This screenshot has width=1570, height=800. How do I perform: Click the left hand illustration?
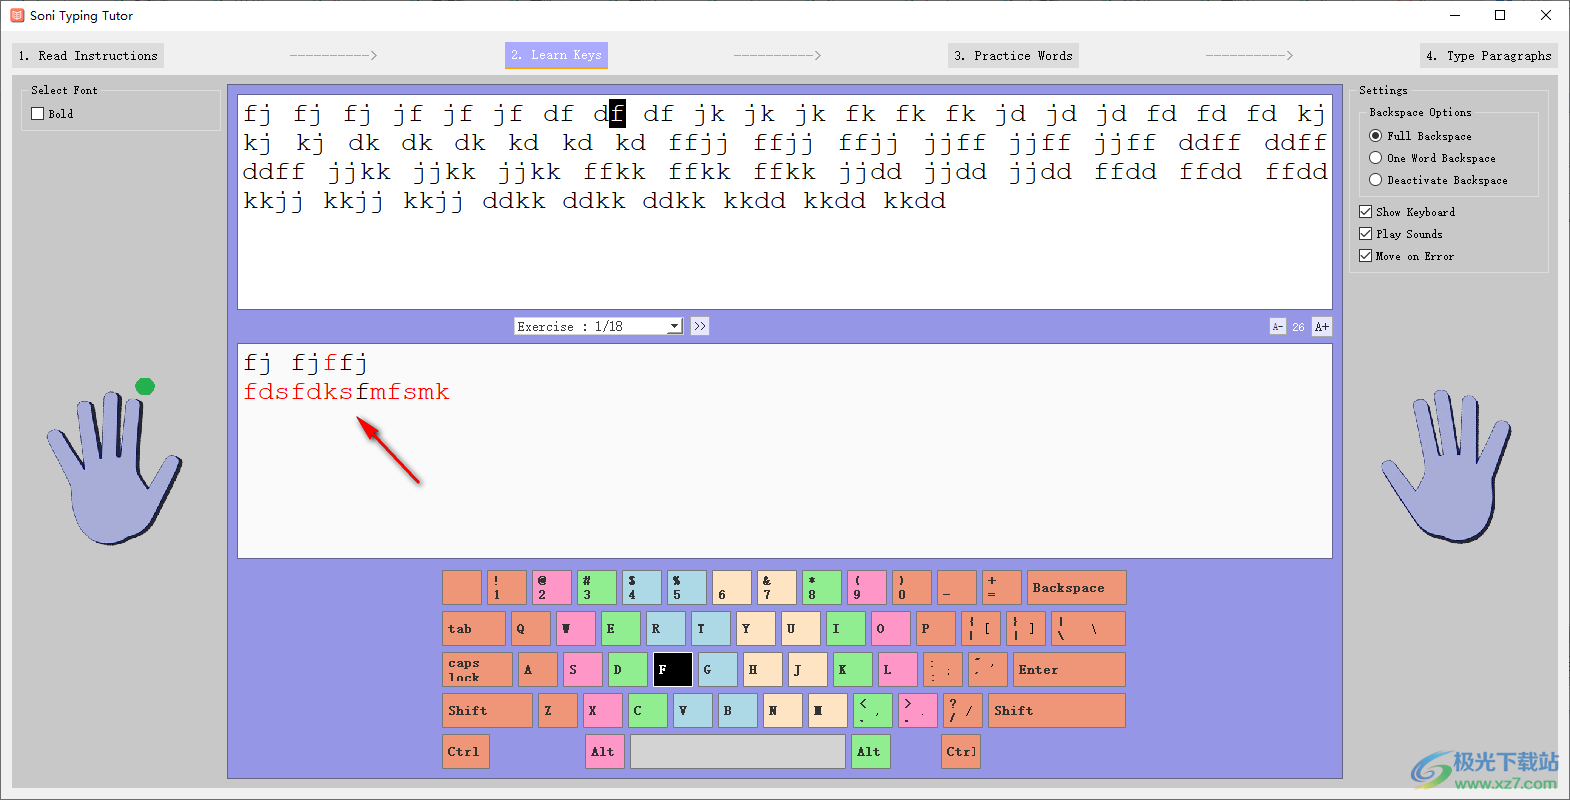(x=113, y=466)
